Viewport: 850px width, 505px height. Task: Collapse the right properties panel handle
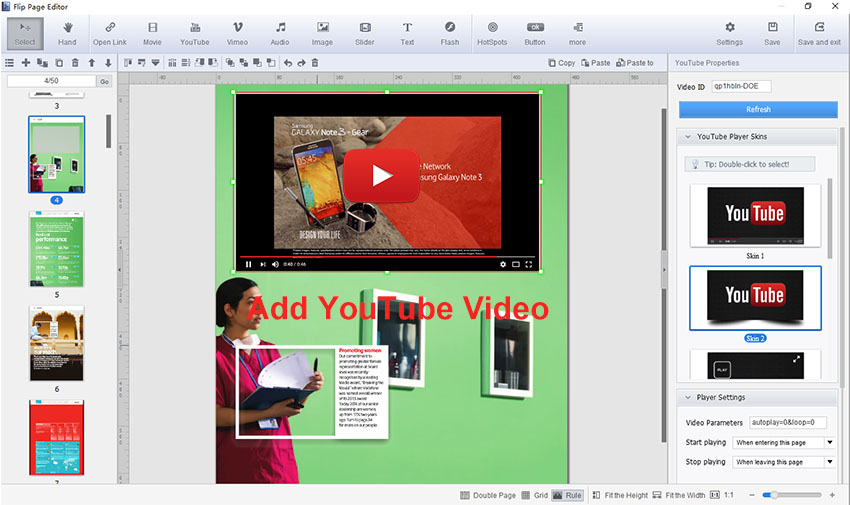[x=664, y=269]
